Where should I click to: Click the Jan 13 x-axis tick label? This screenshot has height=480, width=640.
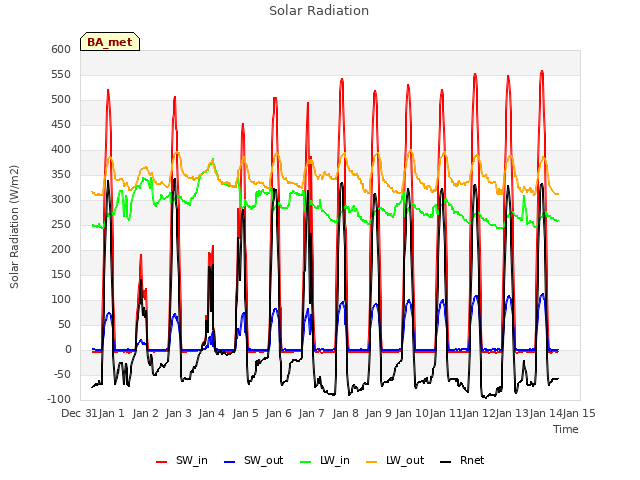click(x=513, y=413)
